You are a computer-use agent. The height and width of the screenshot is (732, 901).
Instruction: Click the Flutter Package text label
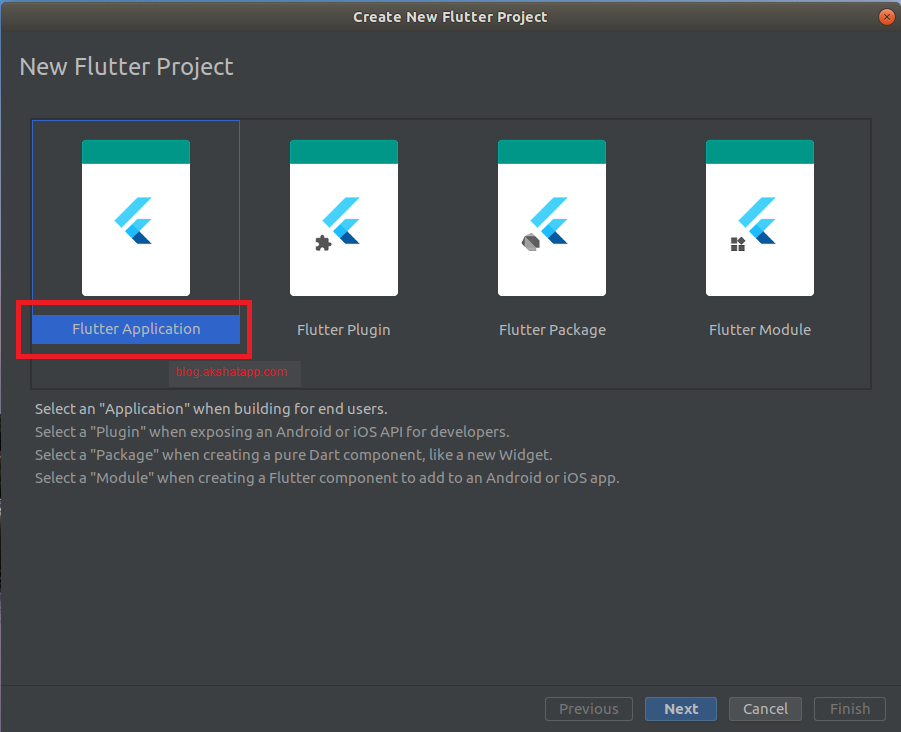(x=552, y=329)
